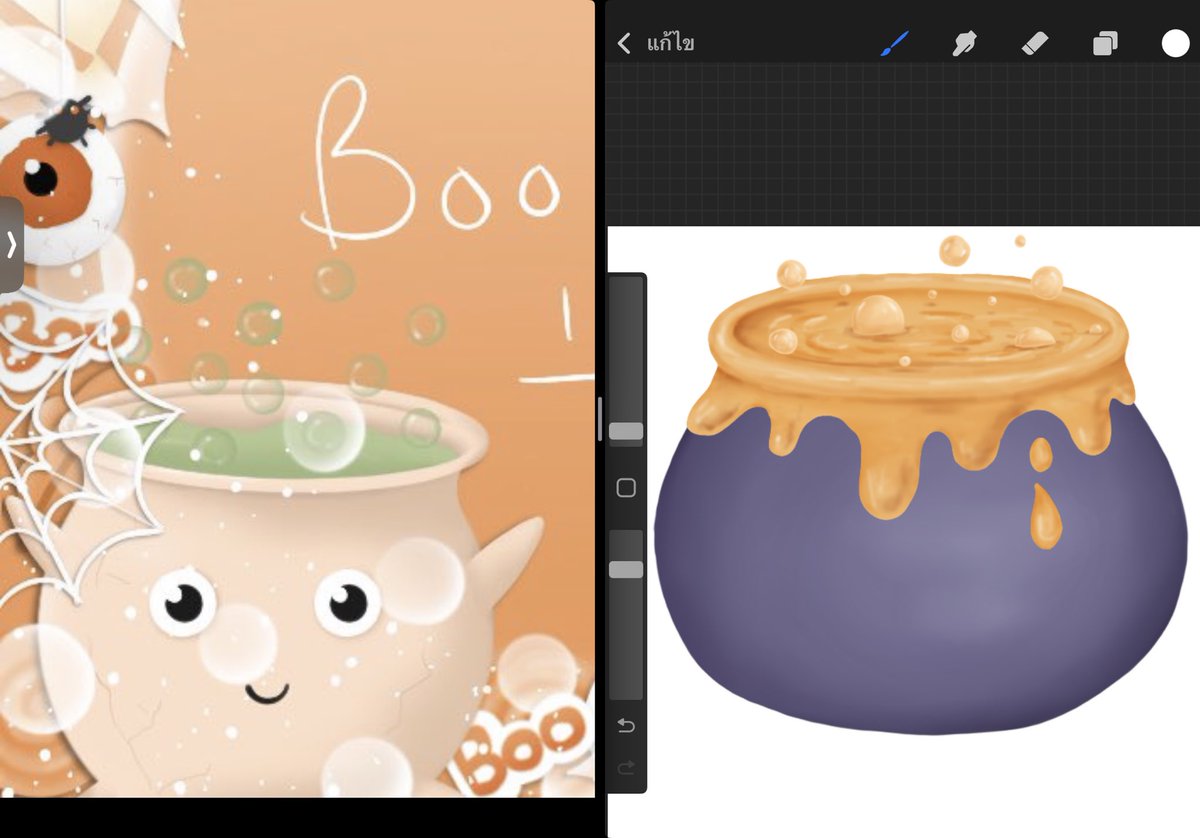Tap the square modify button between sliders
The image size is (1200, 838).
[x=626, y=488]
